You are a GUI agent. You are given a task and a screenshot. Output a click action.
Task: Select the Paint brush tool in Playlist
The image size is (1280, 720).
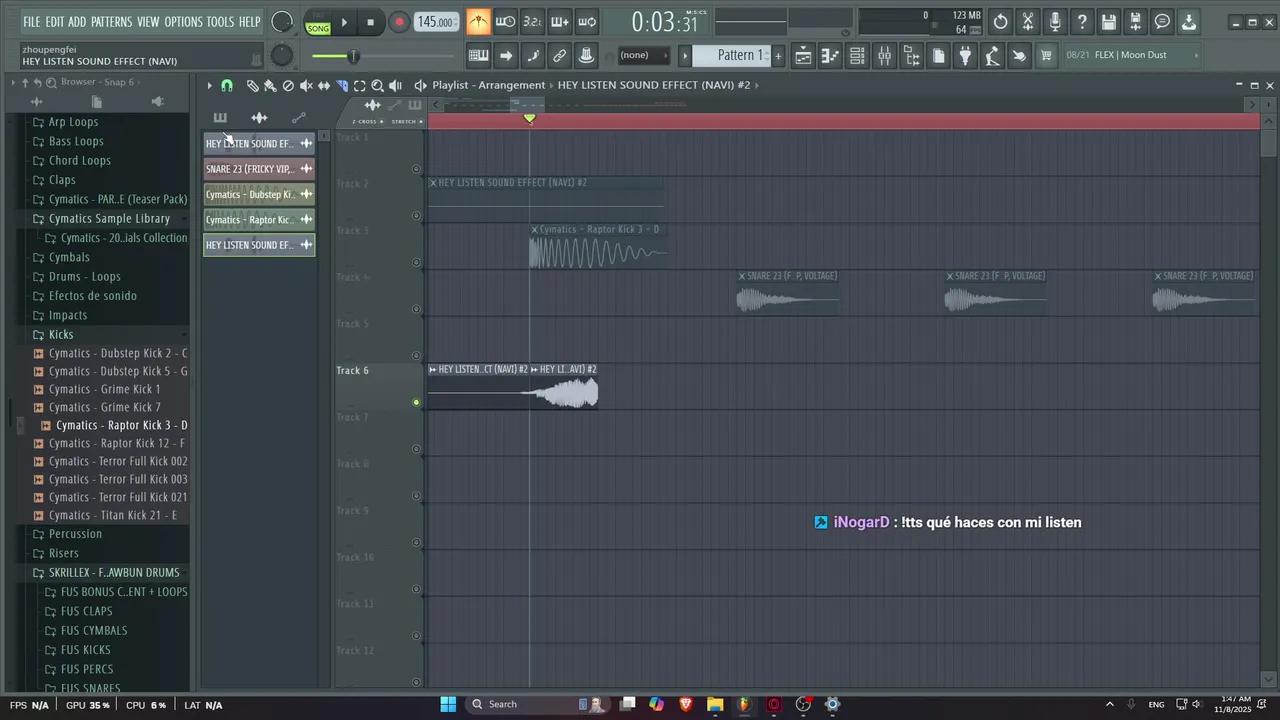click(x=270, y=86)
